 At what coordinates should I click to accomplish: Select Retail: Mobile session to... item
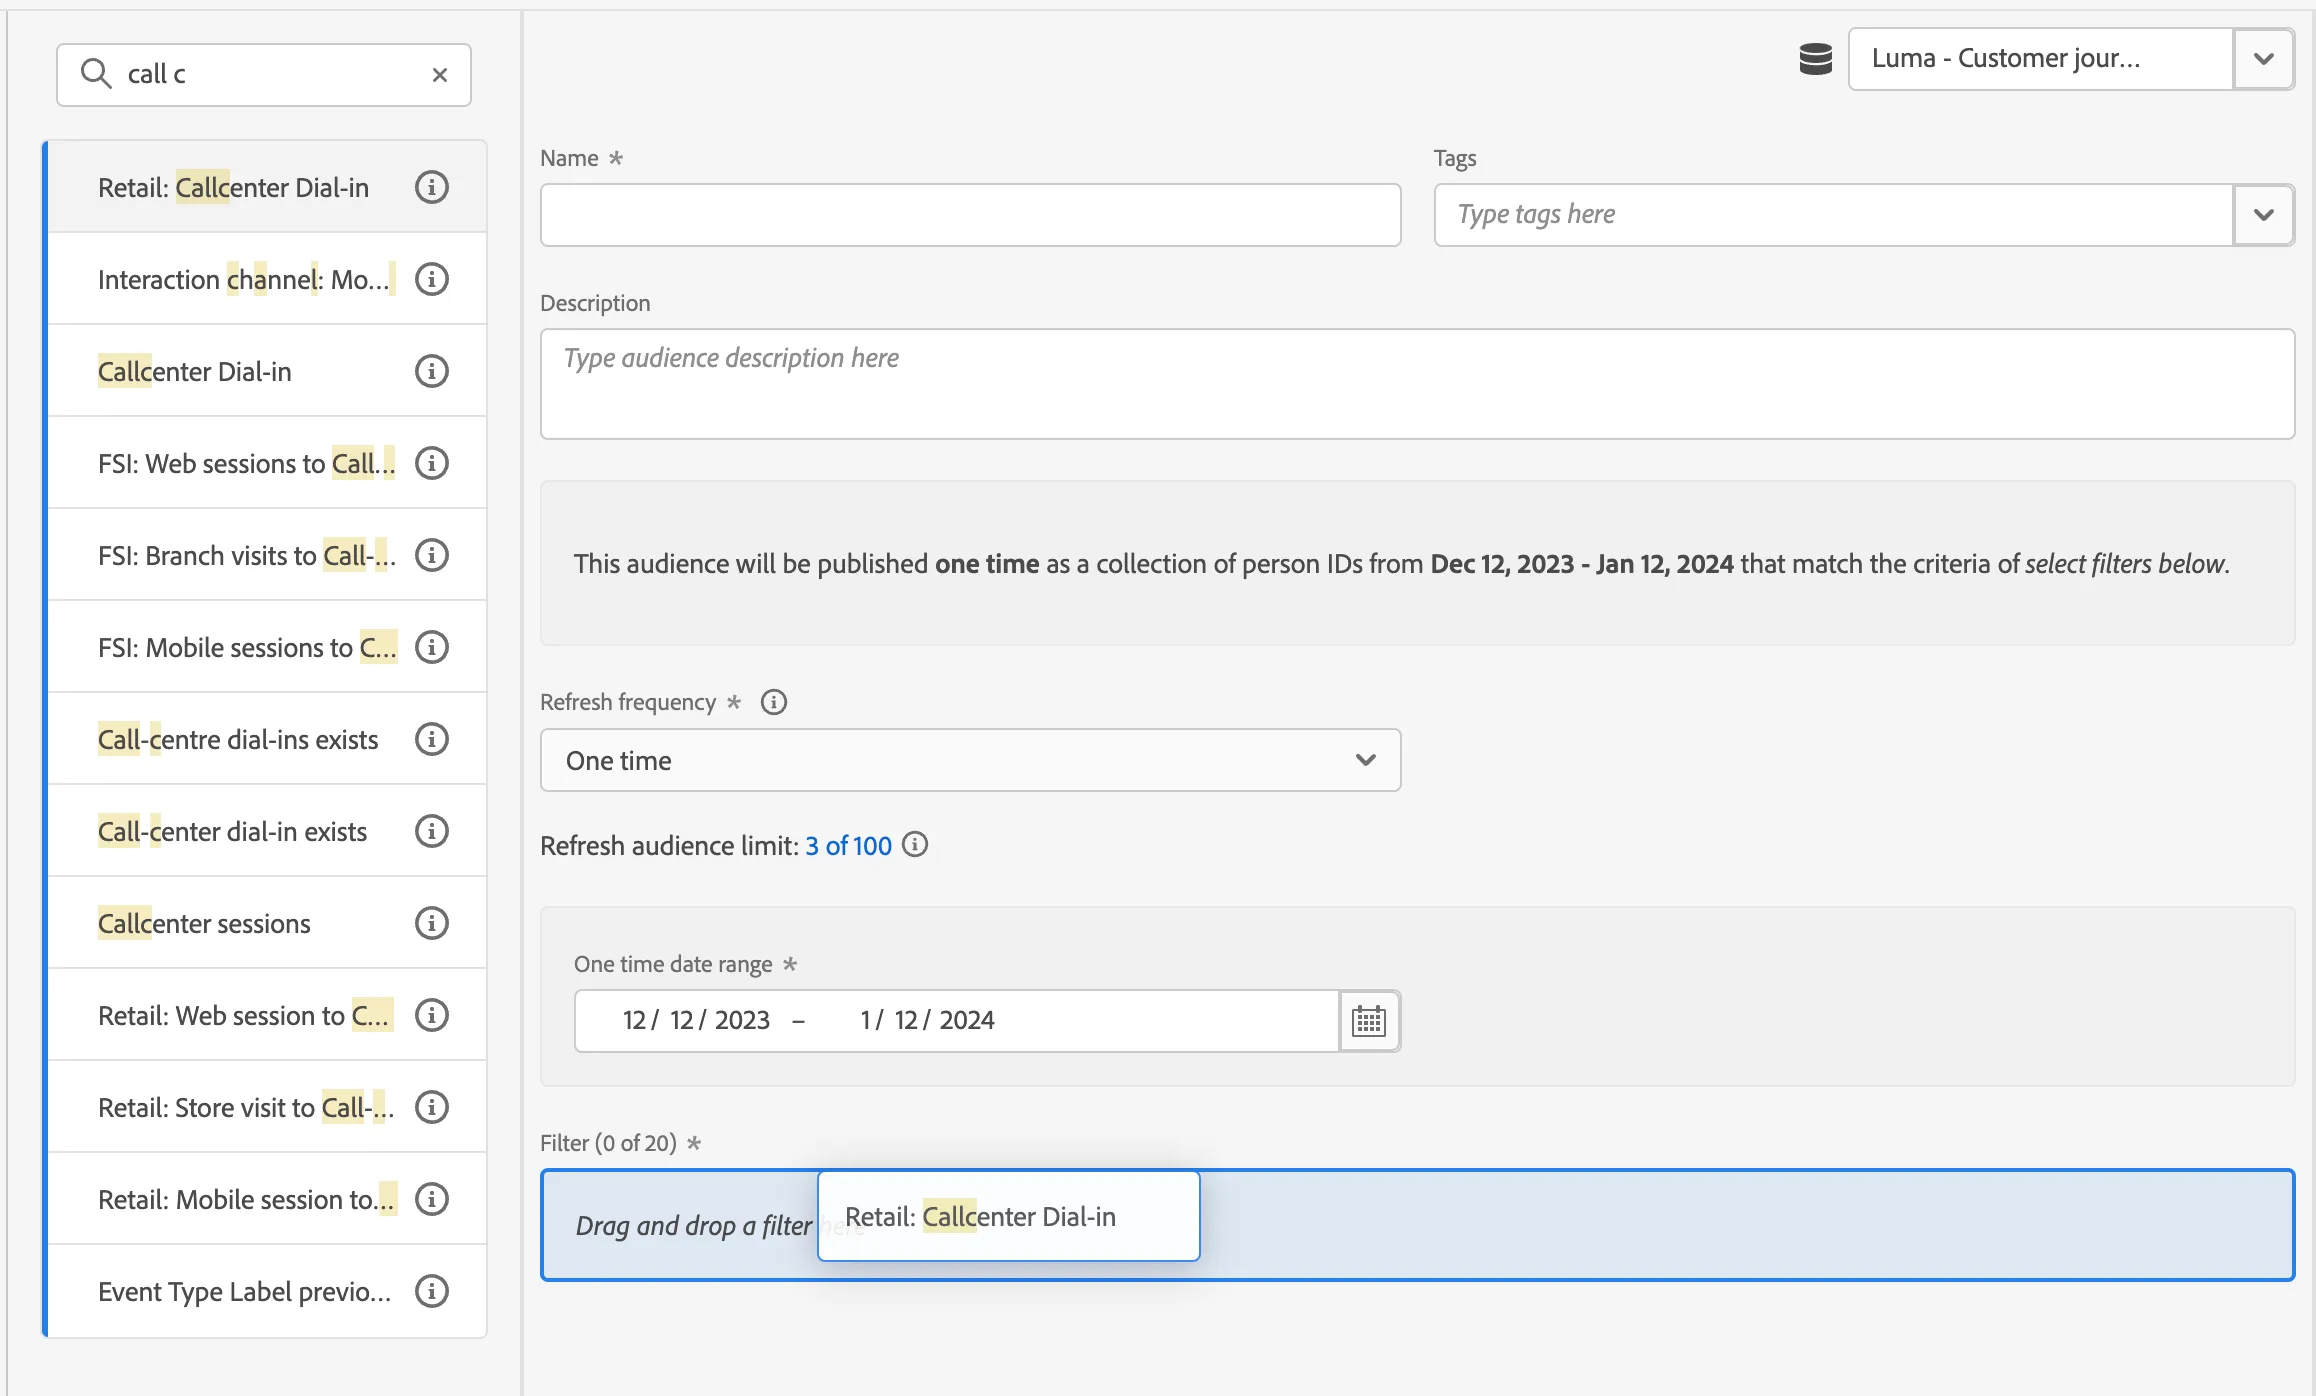[266, 1199]
